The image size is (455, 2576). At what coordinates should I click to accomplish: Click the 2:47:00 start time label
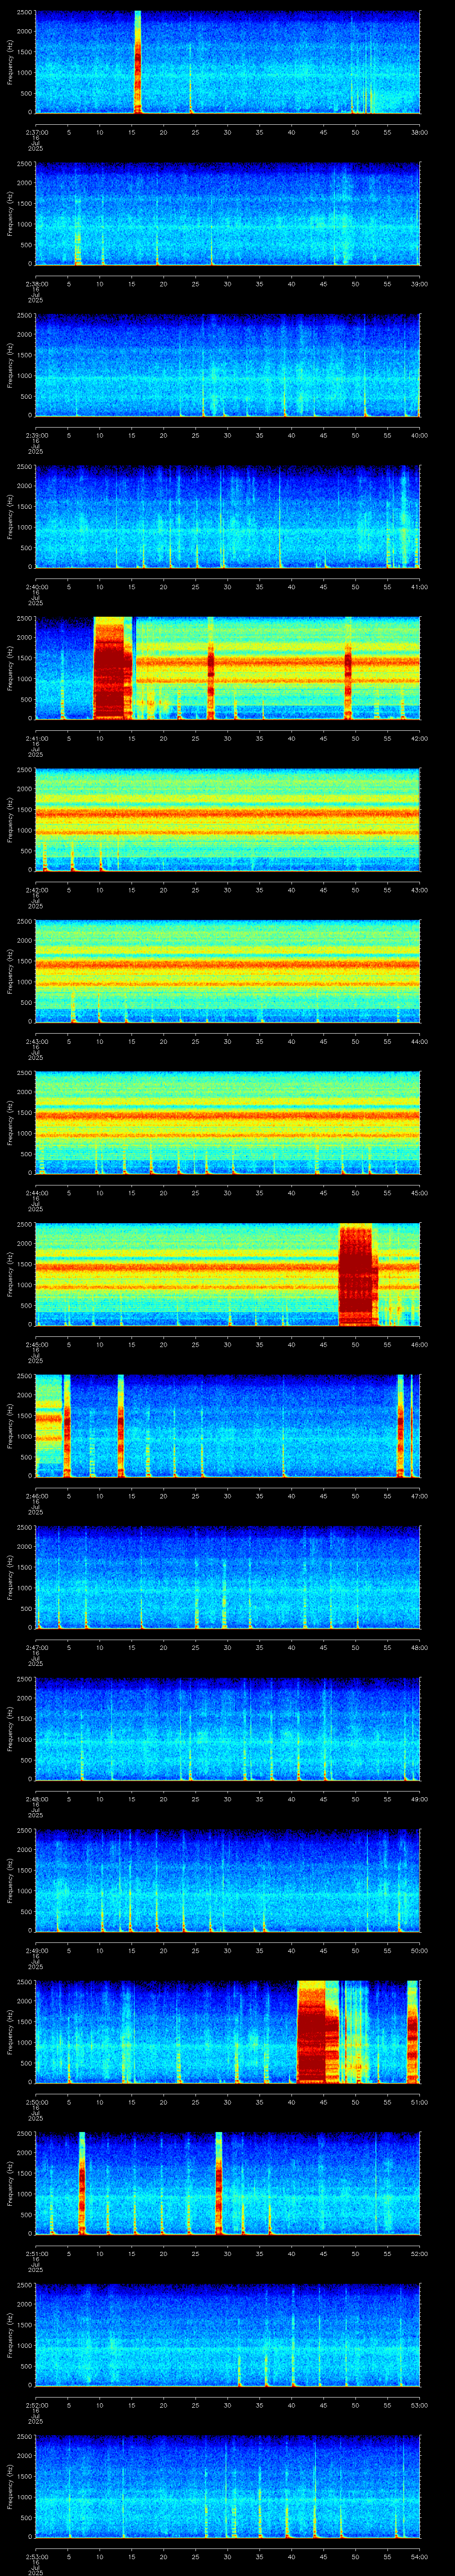(36, 1647)
